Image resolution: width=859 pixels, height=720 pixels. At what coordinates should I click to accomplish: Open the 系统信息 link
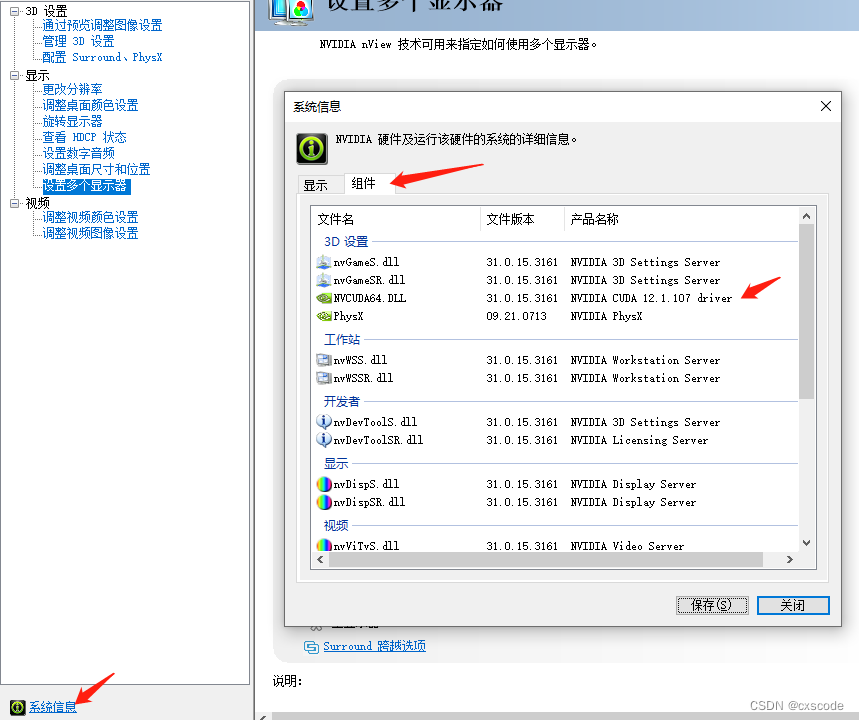[x=53, y=707]
